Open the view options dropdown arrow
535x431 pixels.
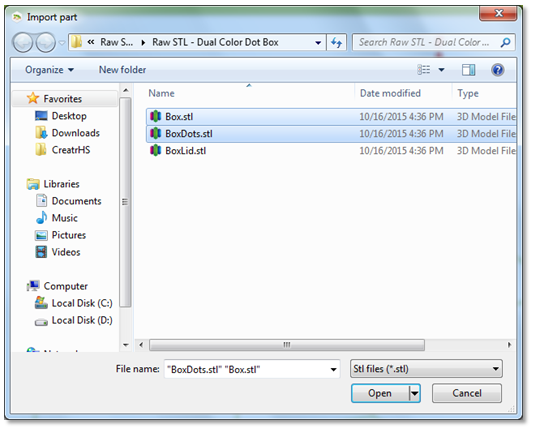point(442,70)
